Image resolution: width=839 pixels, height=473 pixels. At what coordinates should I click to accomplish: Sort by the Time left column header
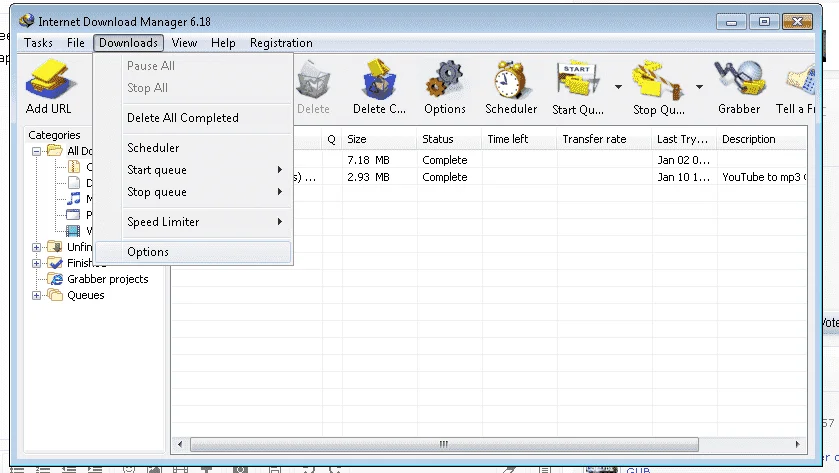(x=520, y=139)
